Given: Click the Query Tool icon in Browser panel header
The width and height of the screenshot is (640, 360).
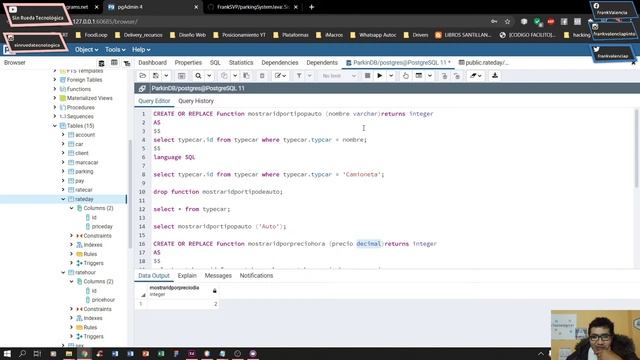Looking at the screenshot, I should pos(102,63).
